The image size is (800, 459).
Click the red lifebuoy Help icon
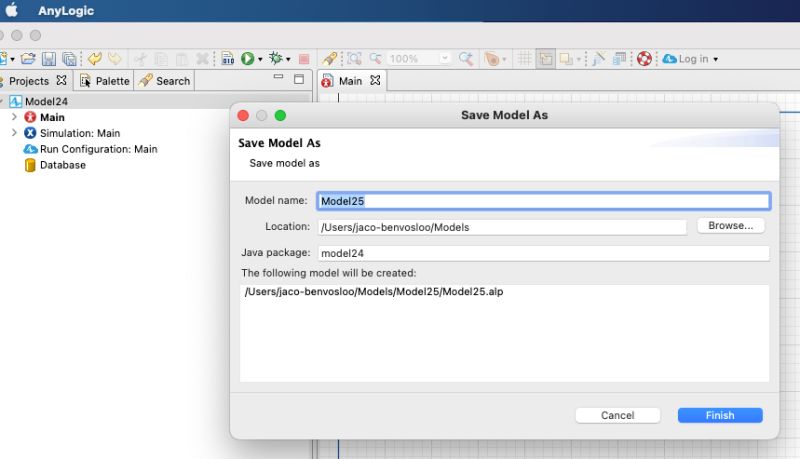[x=644, y=59]
